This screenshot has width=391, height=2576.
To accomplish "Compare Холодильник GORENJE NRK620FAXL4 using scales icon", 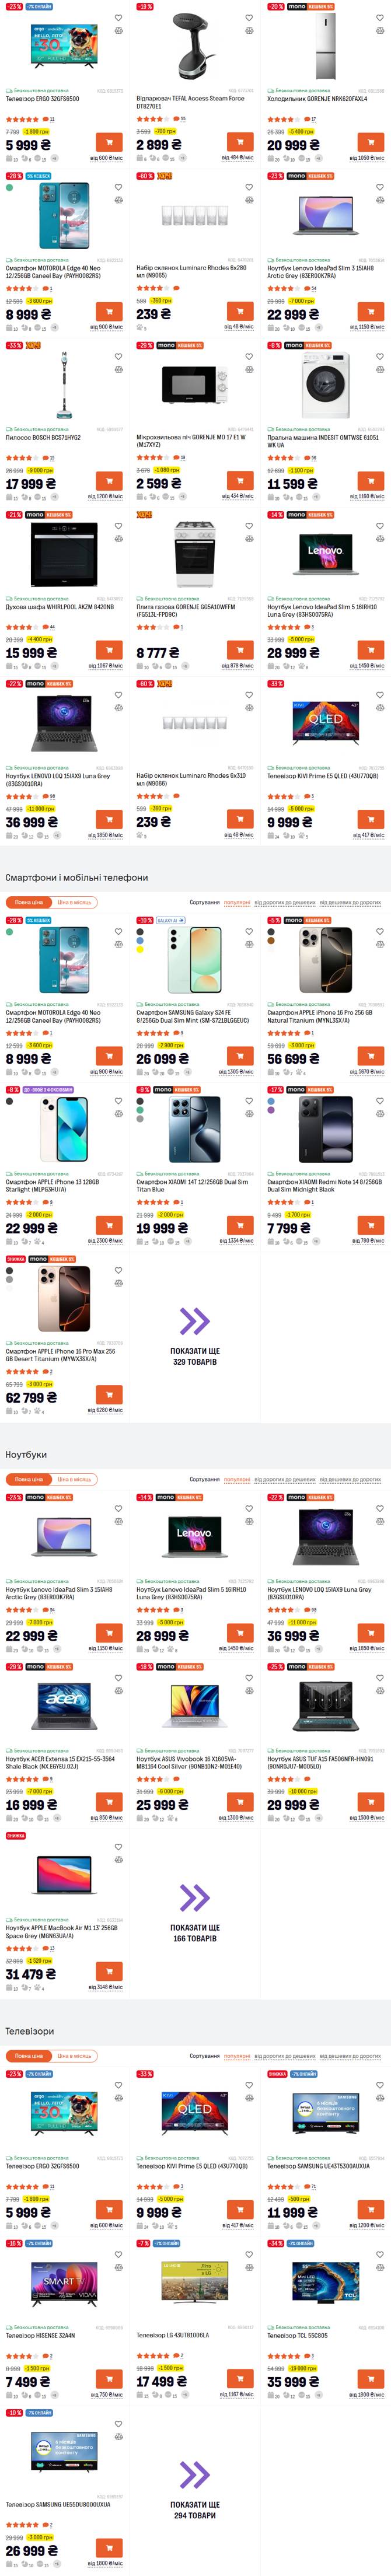I will 380,30.
